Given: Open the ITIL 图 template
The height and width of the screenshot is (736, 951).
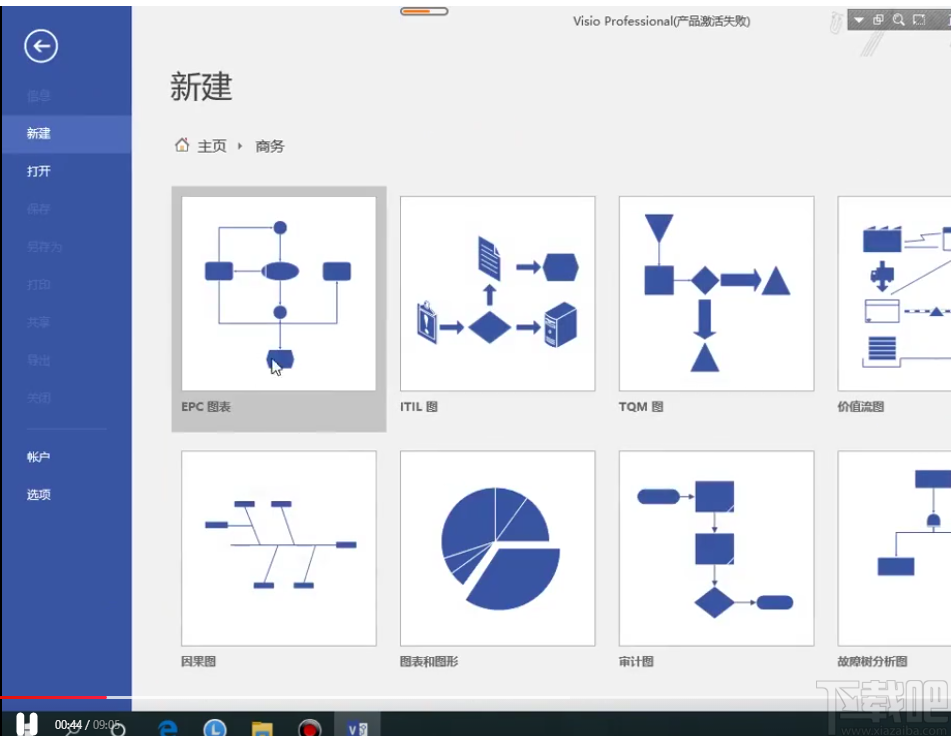Looking at the screenshot, I should [x=497, y=293].
